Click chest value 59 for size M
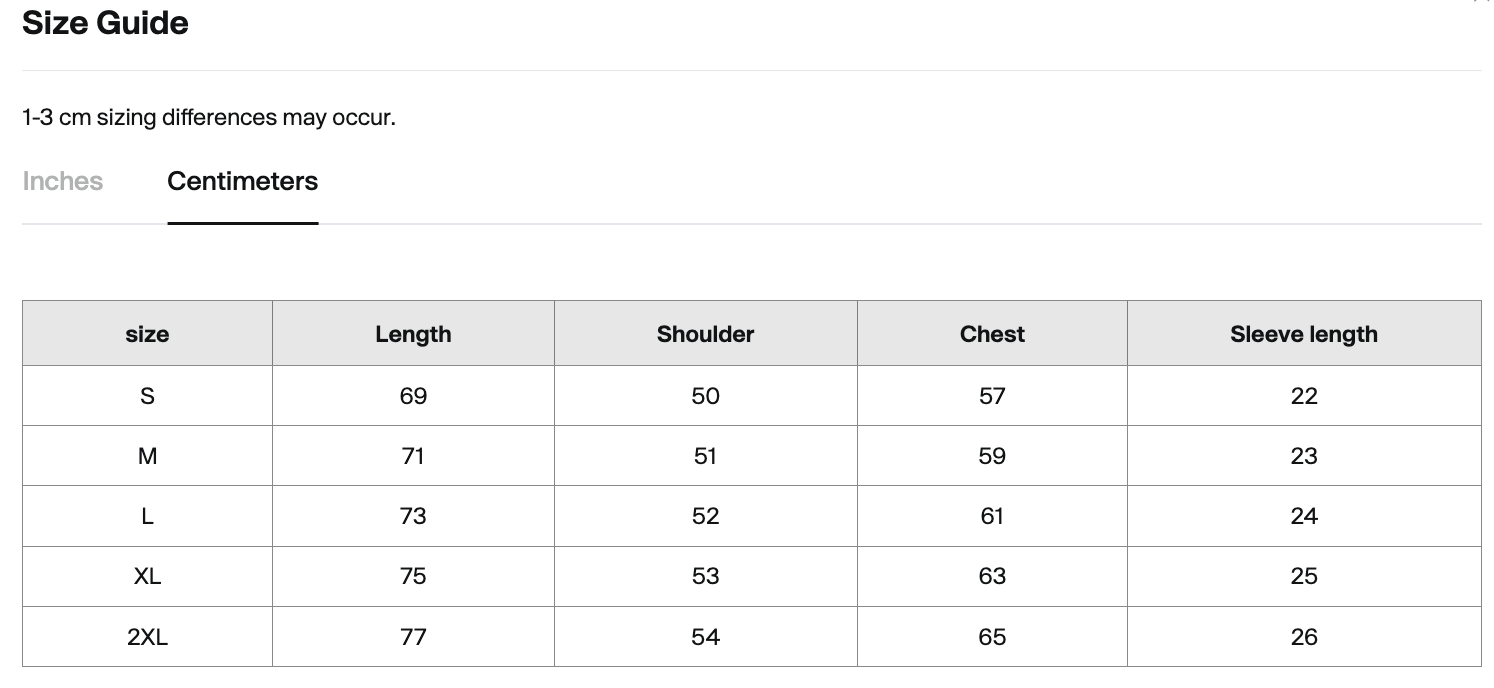This screenshot has height=688, width=1494. [x=992, y=456]
